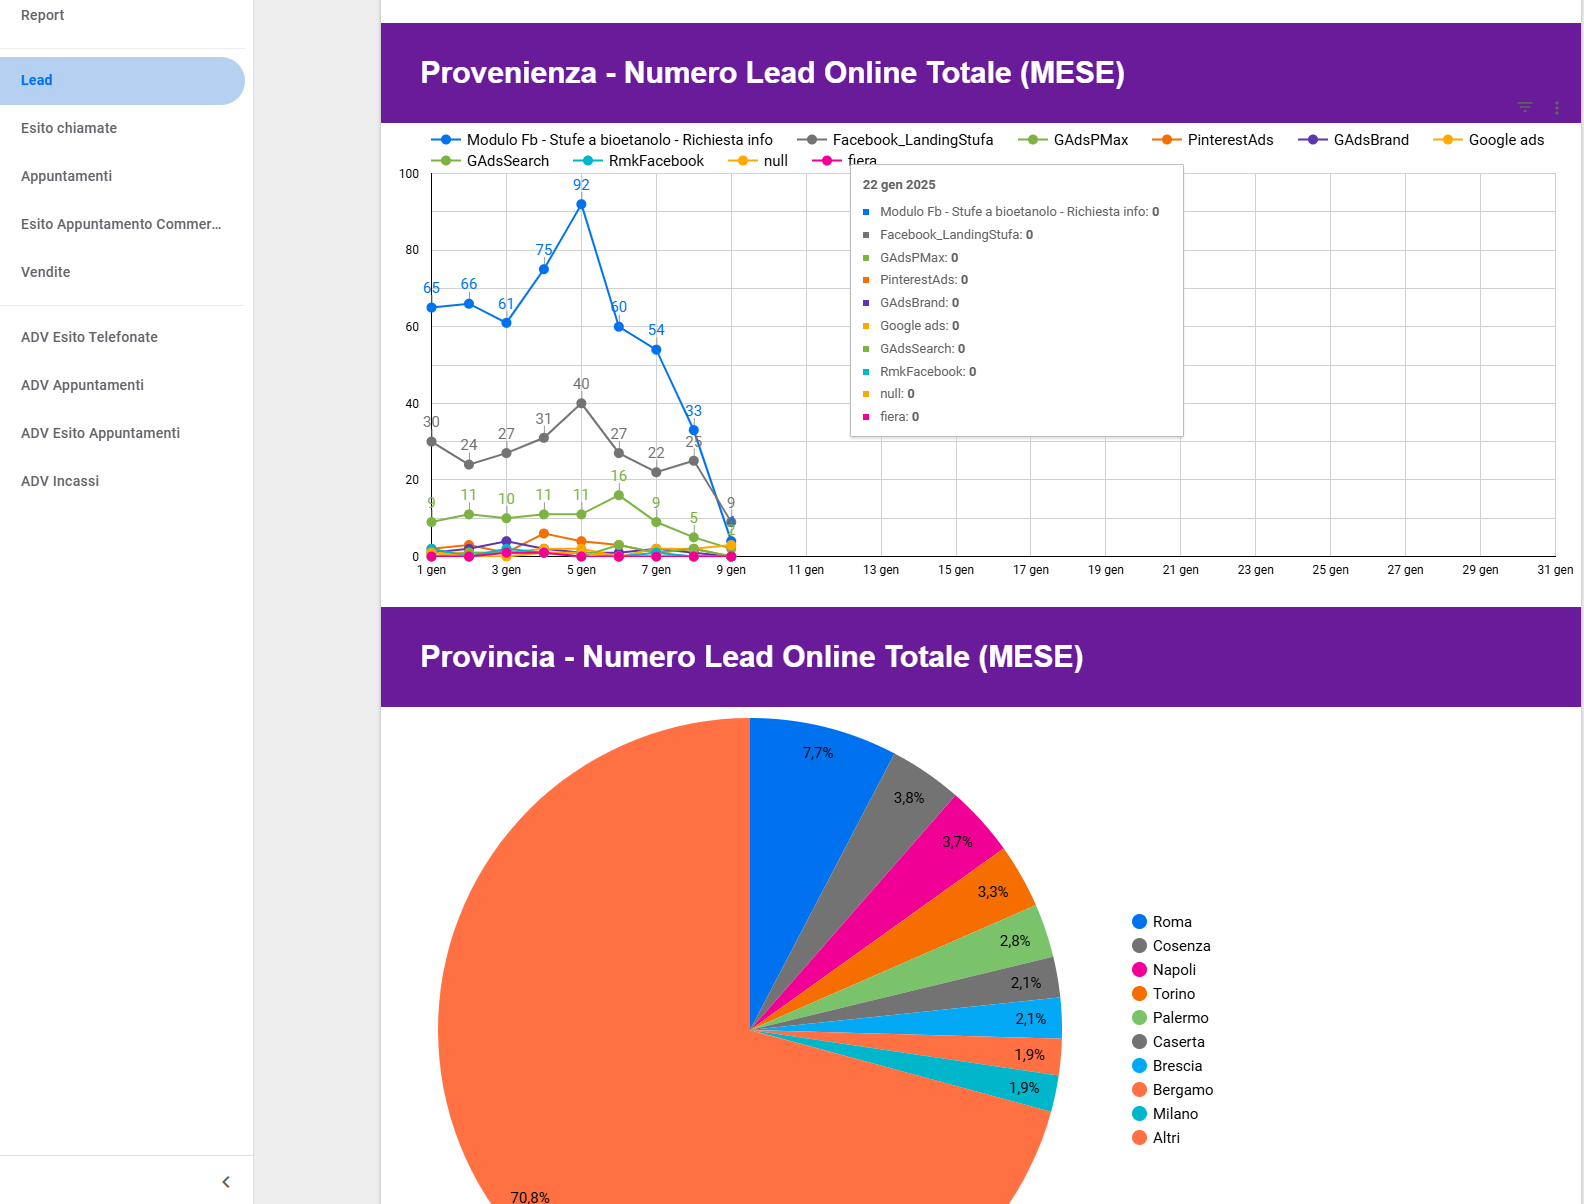Select Altri in the pie chart legend
The width and height of the screenshot is (1584, 1204).
(1156, 1138)
